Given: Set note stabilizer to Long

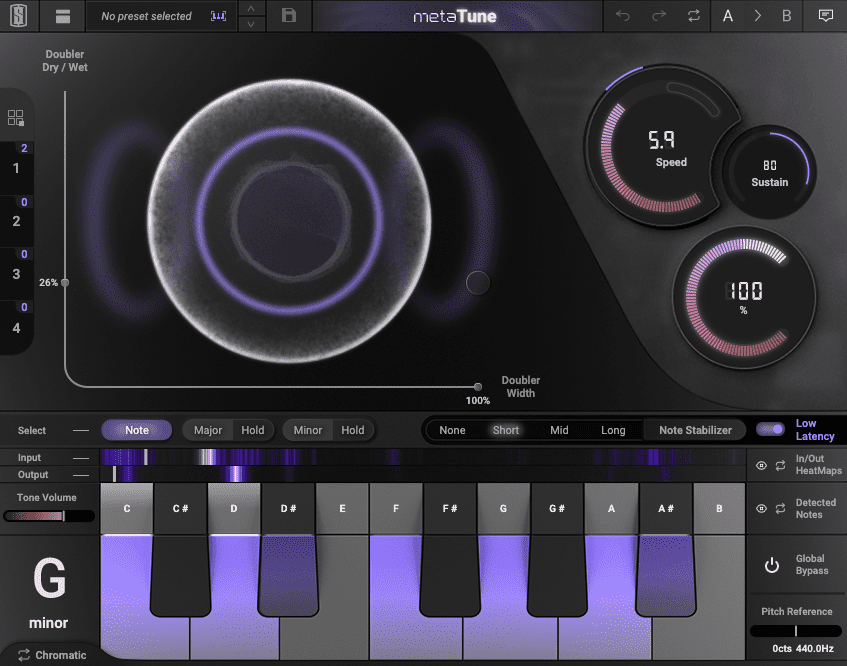Looking at the screenshot, I should pyautogui.click(x=613, y=430).
